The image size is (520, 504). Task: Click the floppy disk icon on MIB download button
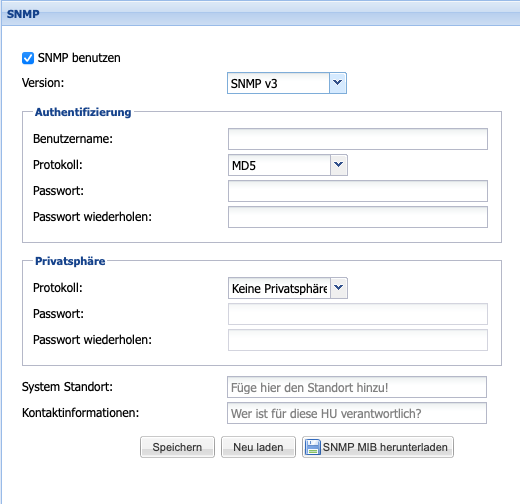coord(313,447)
